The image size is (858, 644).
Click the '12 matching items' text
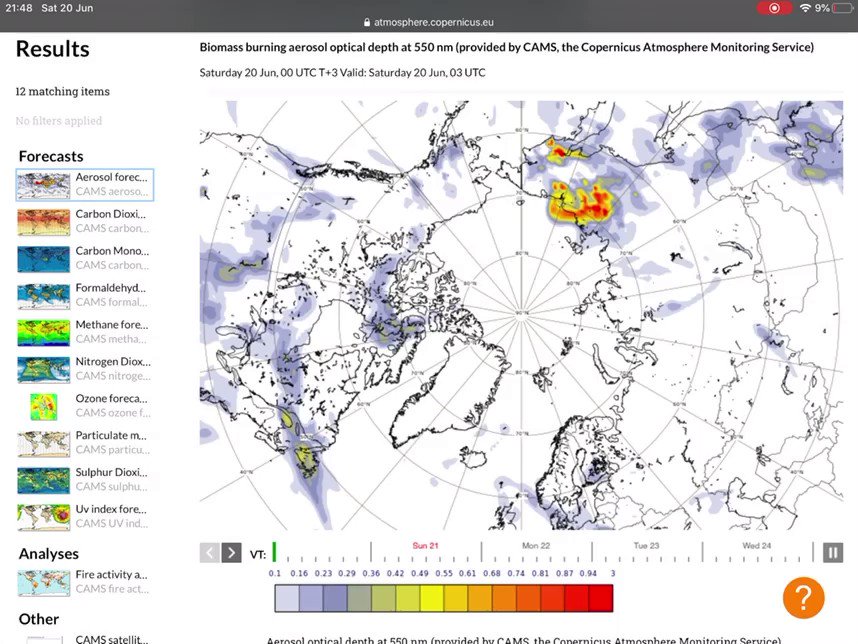coord(62,91)
